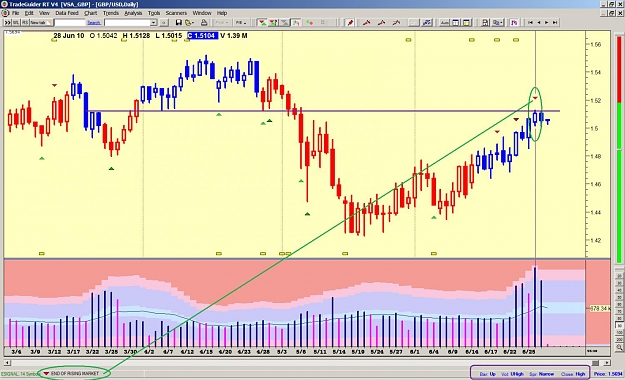
Task: Click the Vol: UHigh status entry
Action: 512,374
